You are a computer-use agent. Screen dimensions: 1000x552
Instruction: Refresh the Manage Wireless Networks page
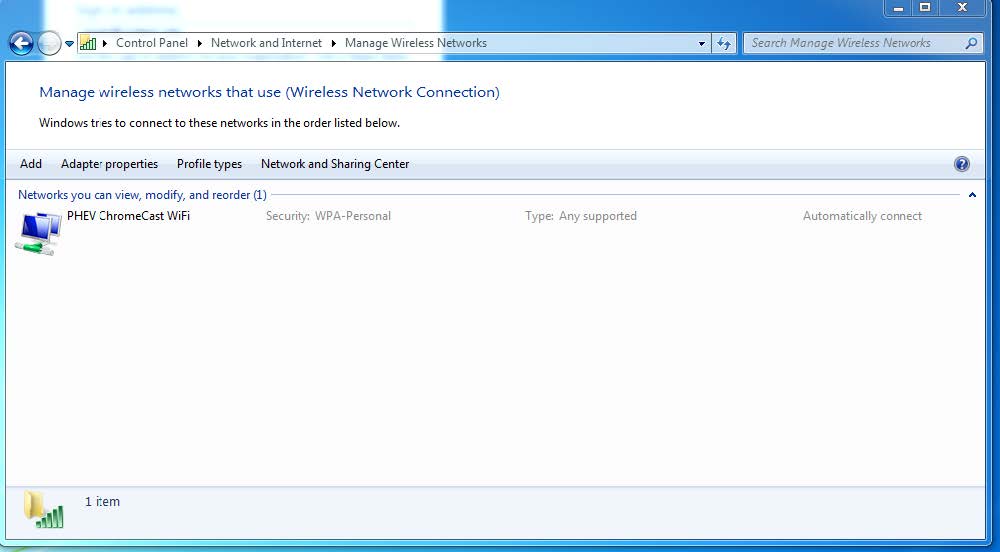pos(724,43)
